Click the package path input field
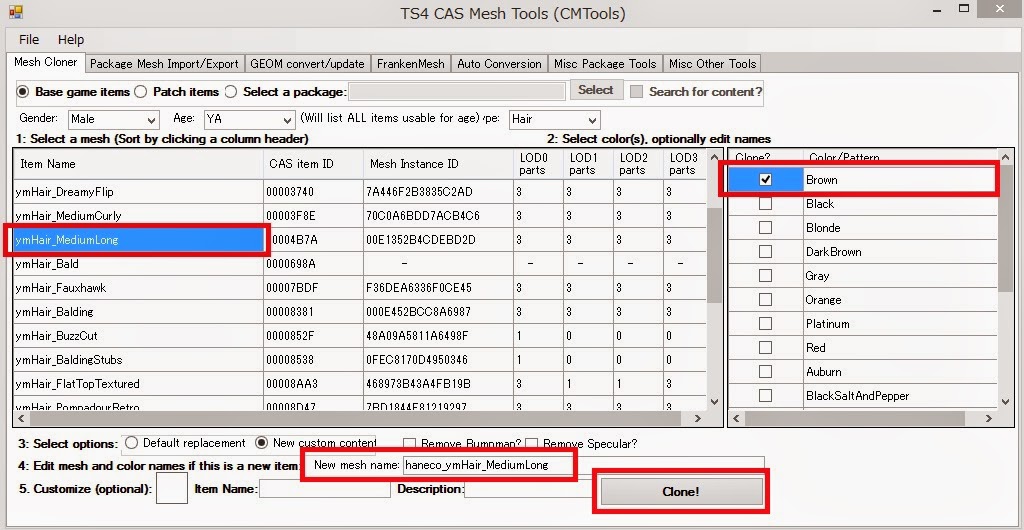The width and height of the screenshot is (1024, 530). (x=457, y=91)
